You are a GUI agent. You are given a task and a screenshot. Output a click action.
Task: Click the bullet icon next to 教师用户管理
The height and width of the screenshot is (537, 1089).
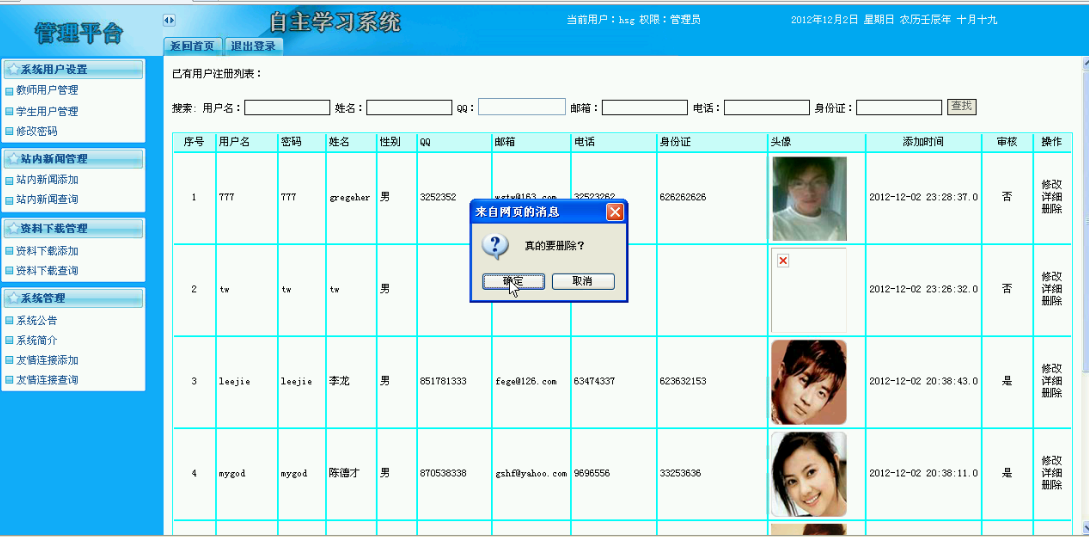[9, 91]
